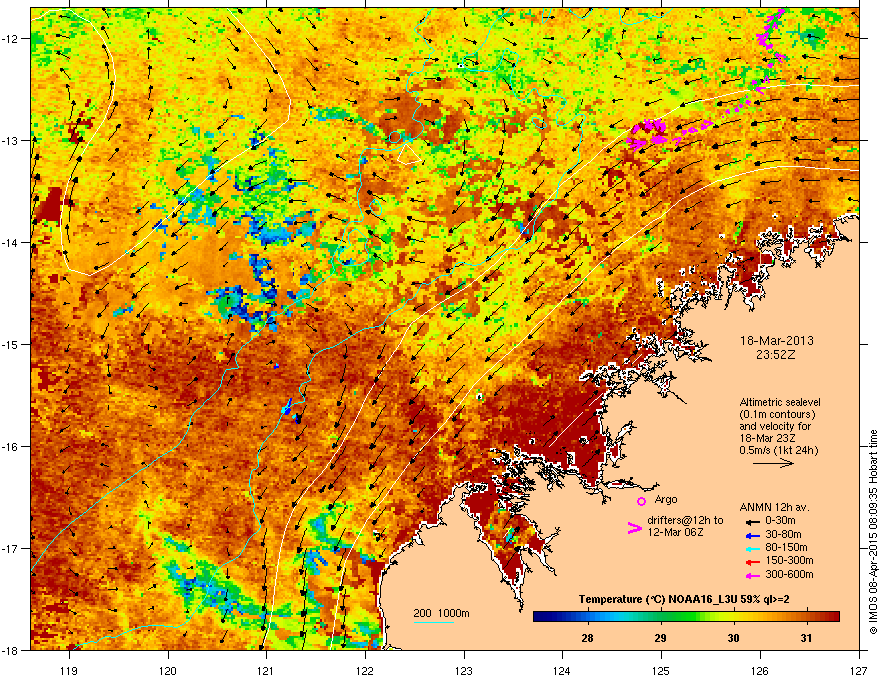Click longitude axis label '123'
This screenshot has height=680, width=880.
coord(464,670)
